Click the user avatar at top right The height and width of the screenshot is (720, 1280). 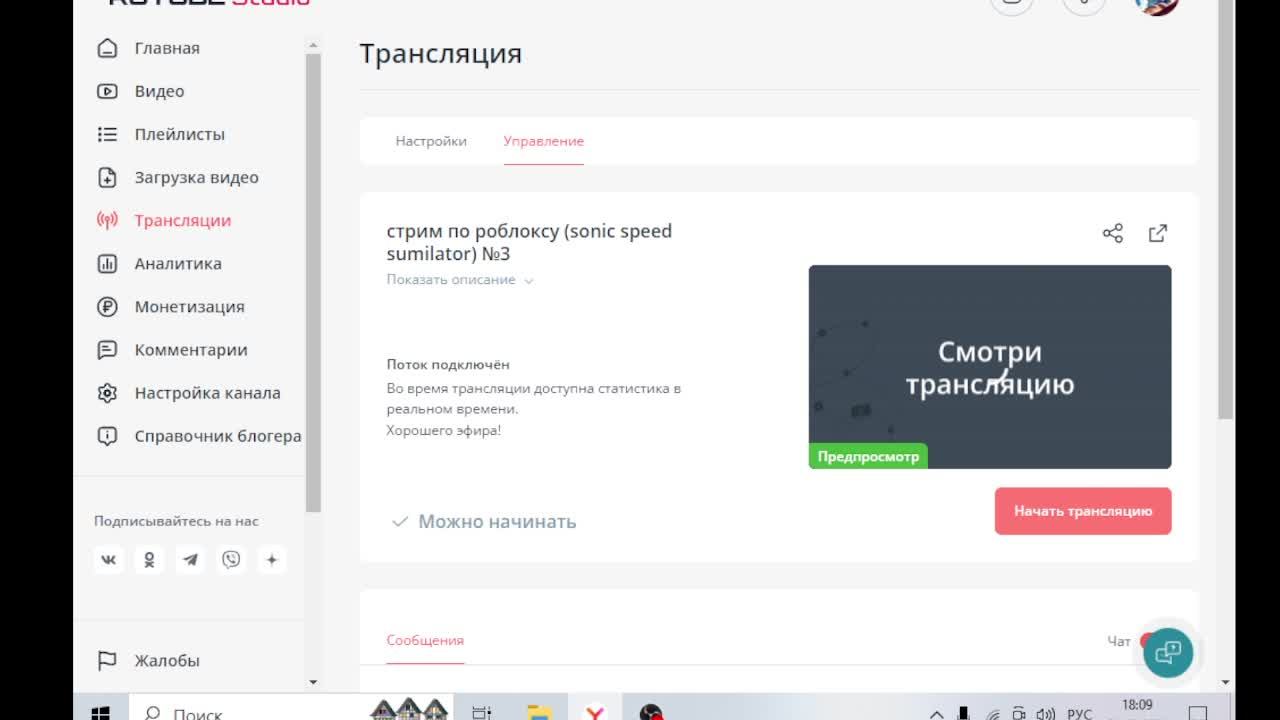coord(1157,5)
